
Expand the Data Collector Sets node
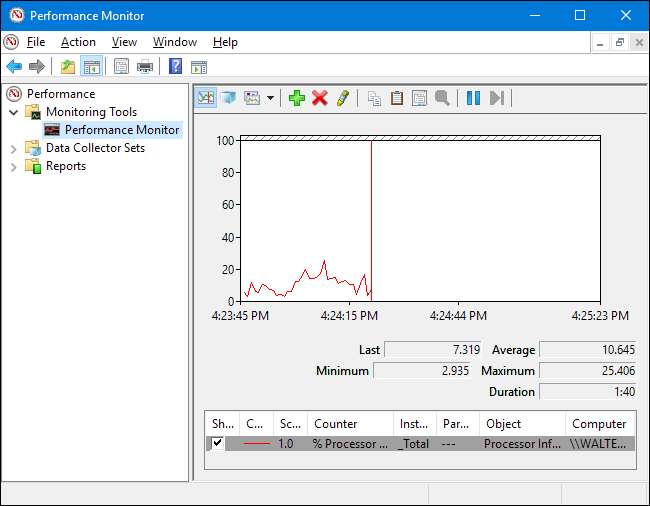[14, 148]
